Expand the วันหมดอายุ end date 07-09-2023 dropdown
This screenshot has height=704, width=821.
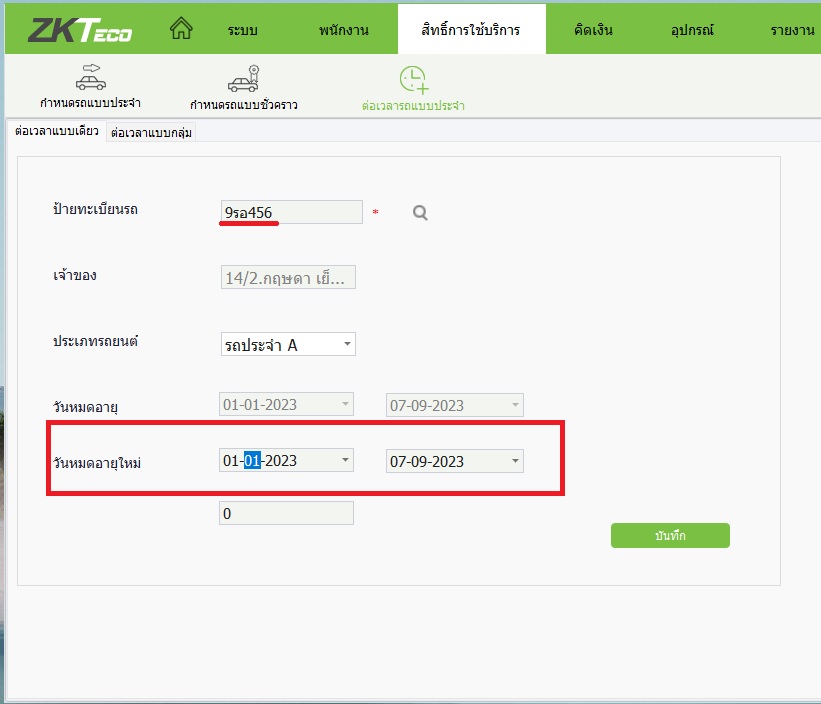[x=515, y=405]
